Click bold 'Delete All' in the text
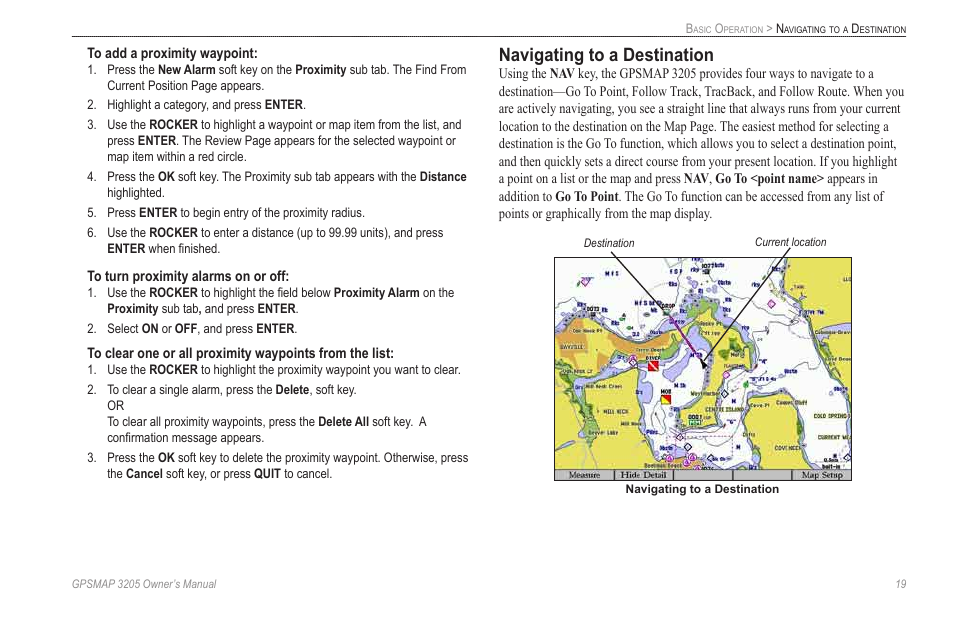Viewport: 954px width, 621px height. (343, 422)
